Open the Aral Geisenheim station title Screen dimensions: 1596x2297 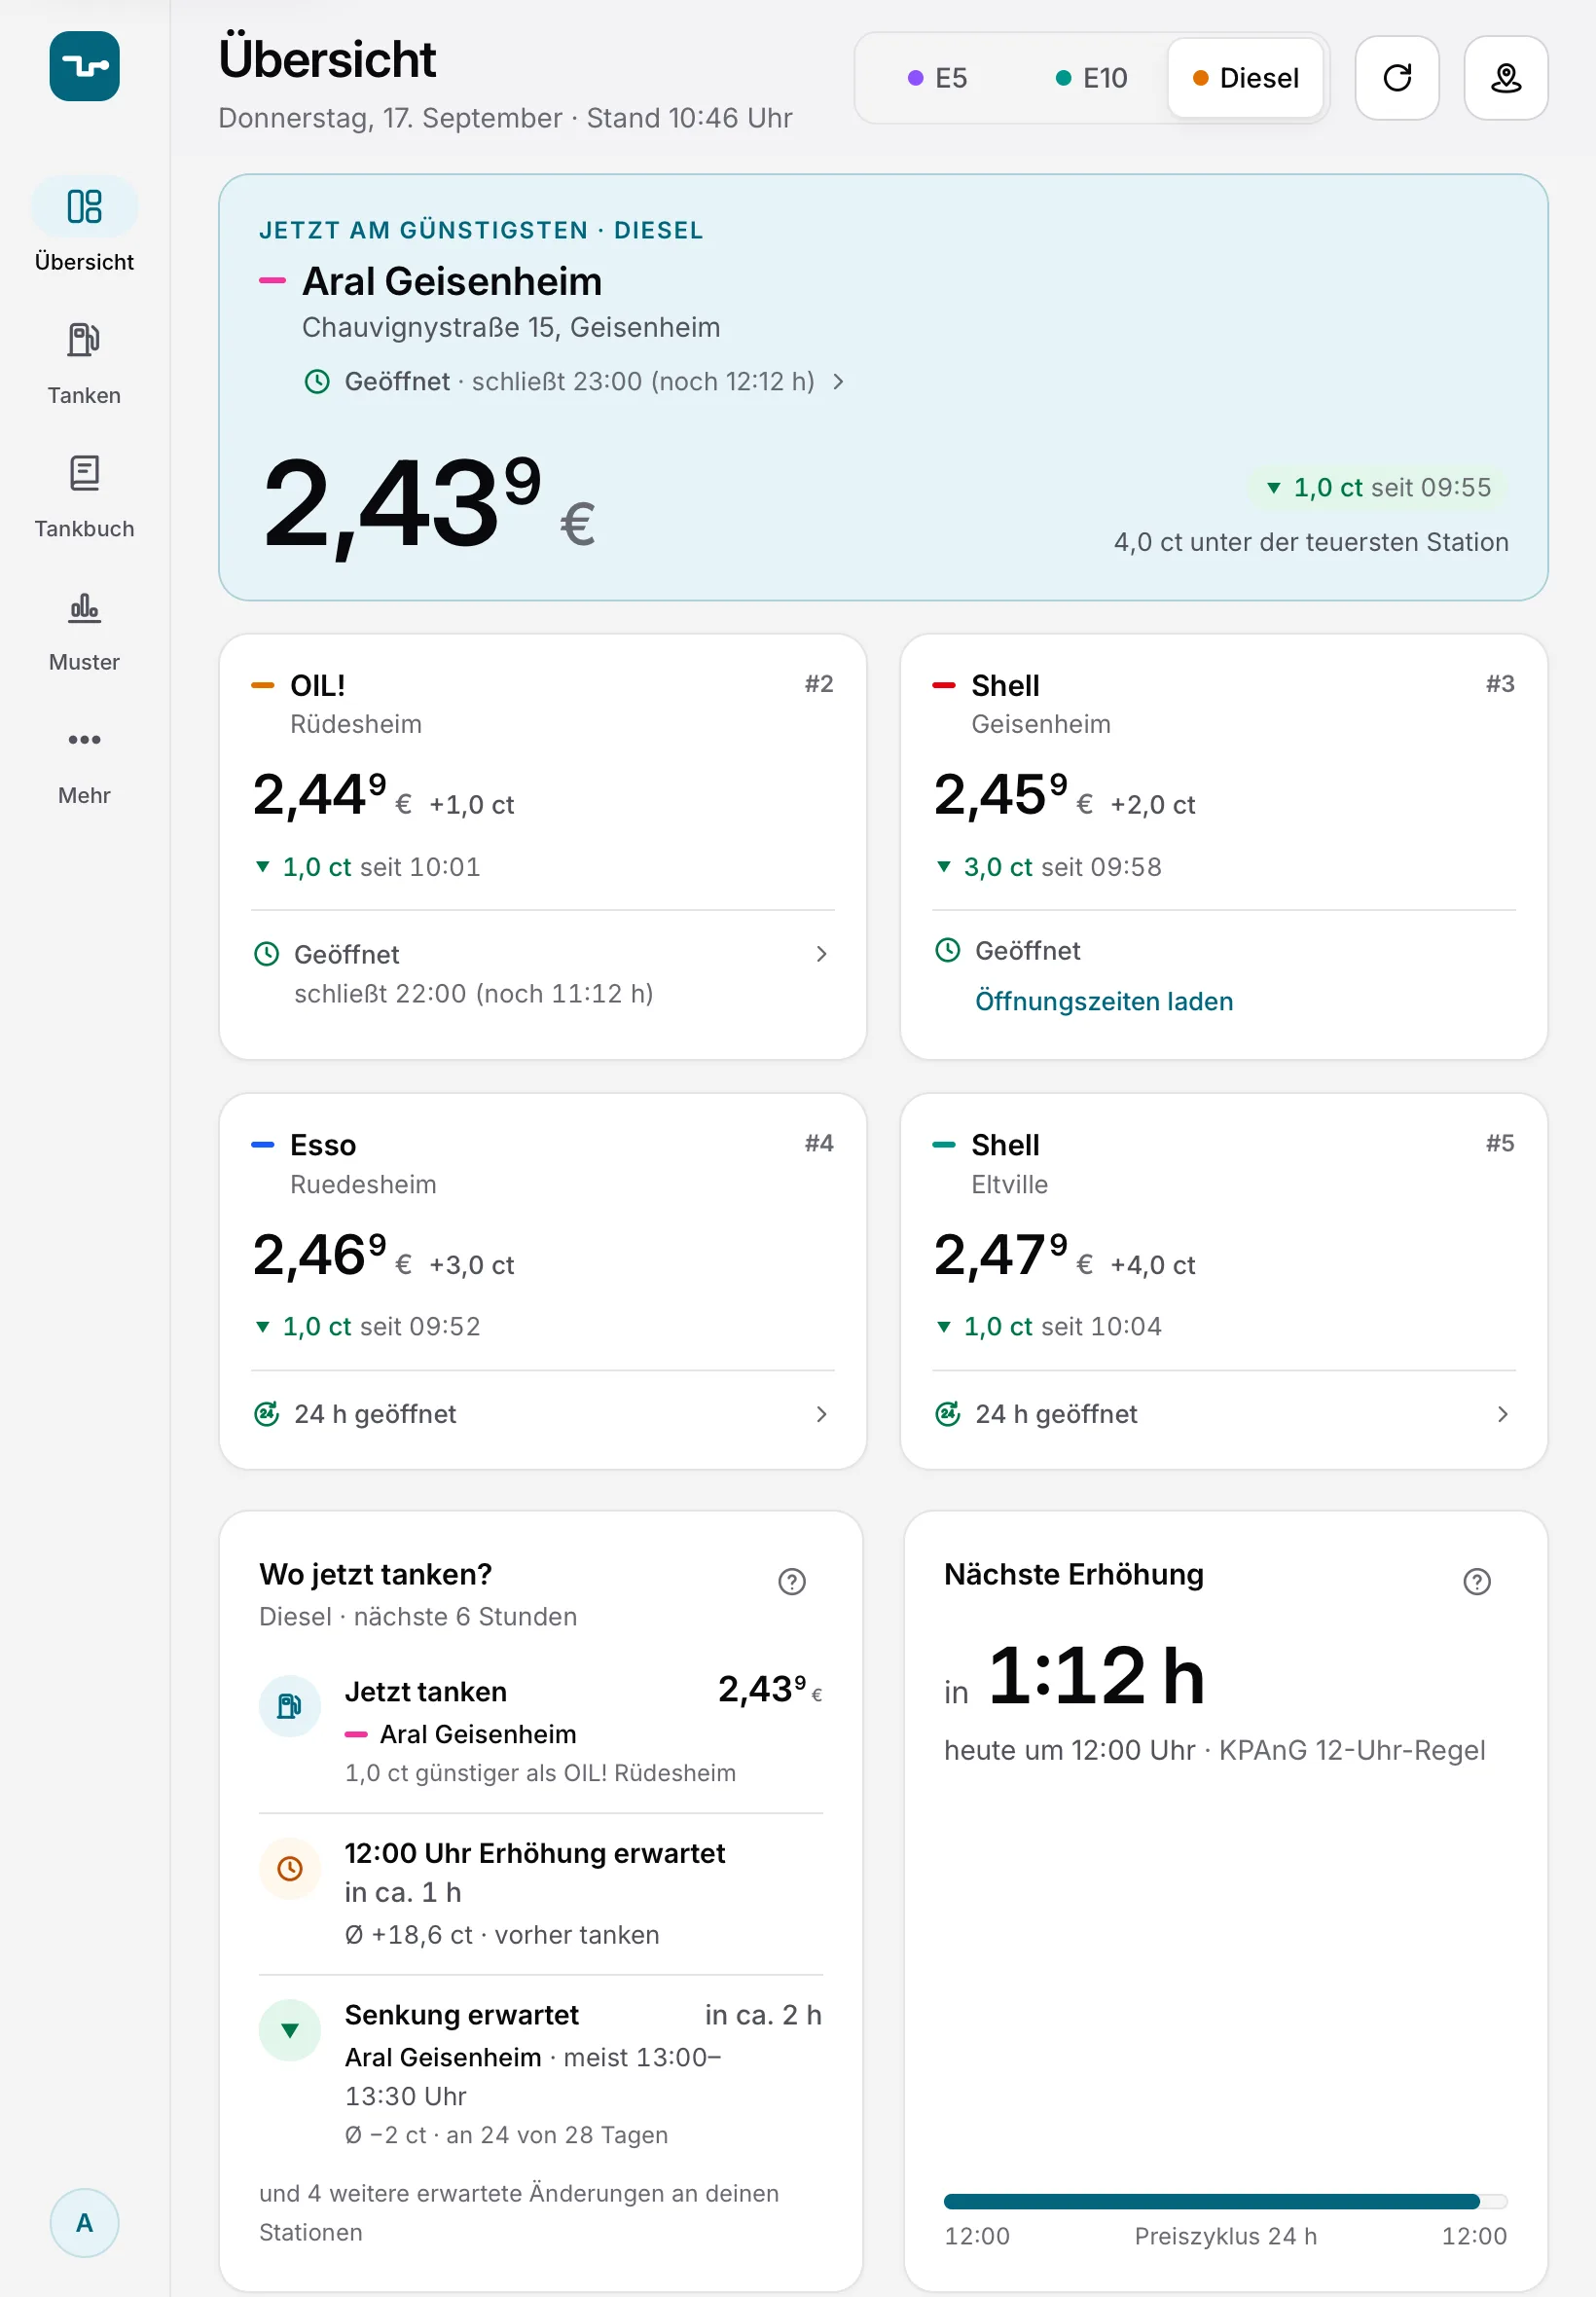point(452,281)
